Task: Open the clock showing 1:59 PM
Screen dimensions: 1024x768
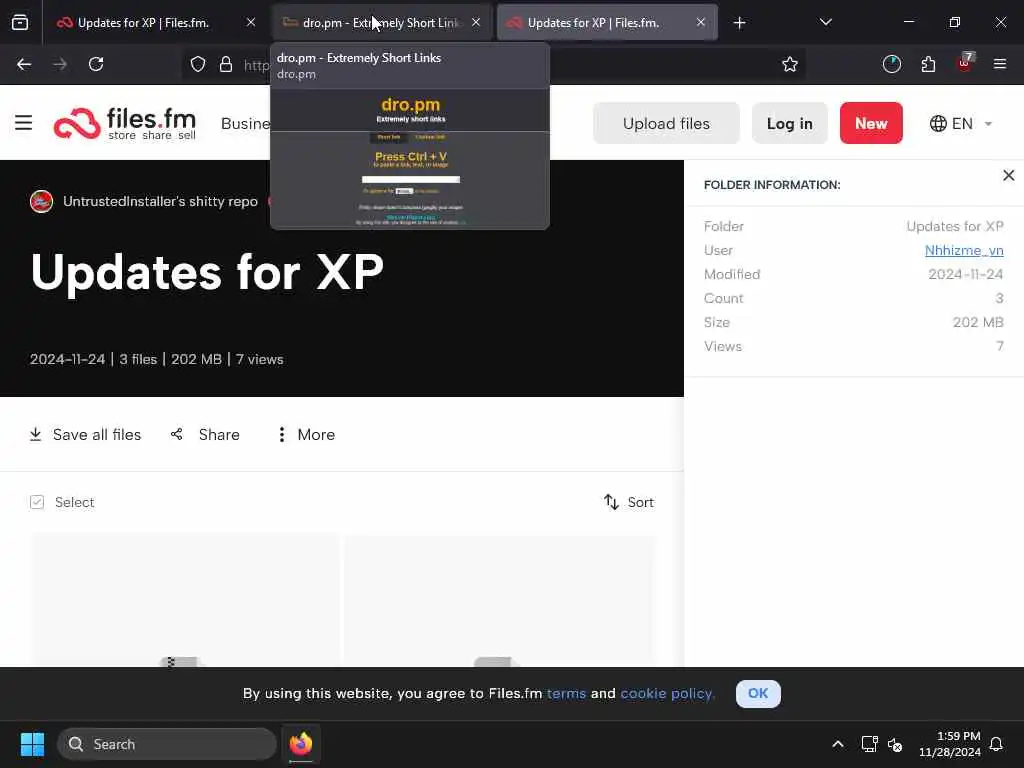Action: [x=950, y=744]
